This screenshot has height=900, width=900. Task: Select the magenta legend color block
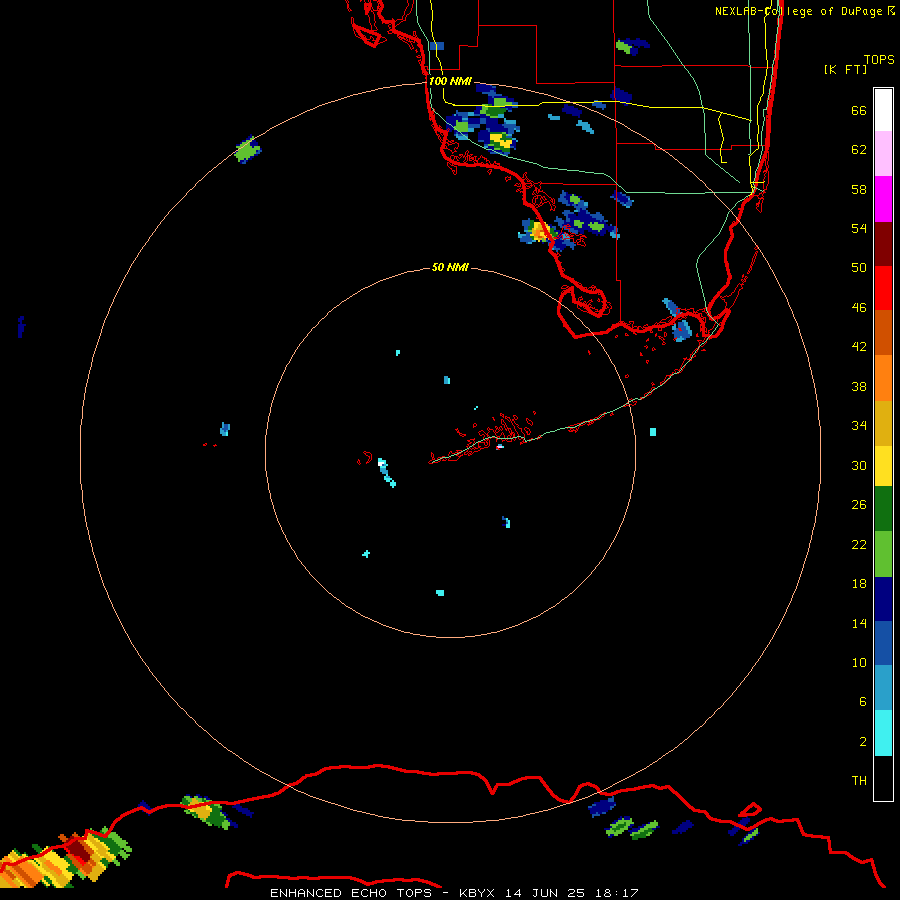coord(883,199)
